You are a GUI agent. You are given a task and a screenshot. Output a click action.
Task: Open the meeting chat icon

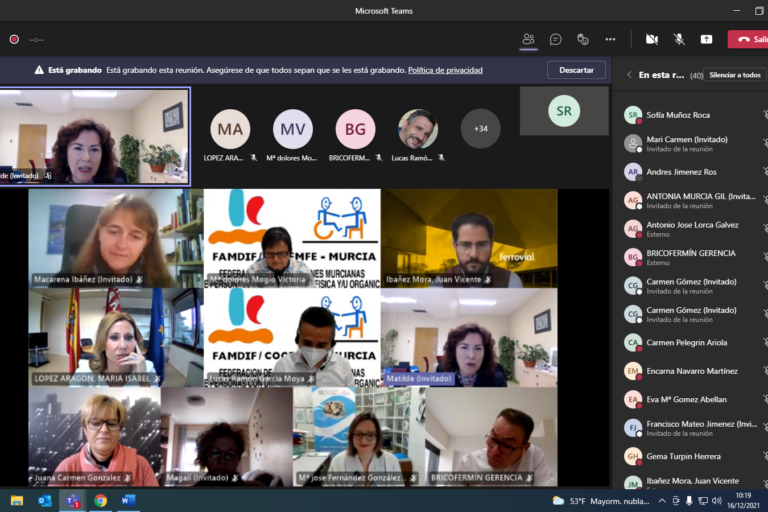(x=555, y=39)
